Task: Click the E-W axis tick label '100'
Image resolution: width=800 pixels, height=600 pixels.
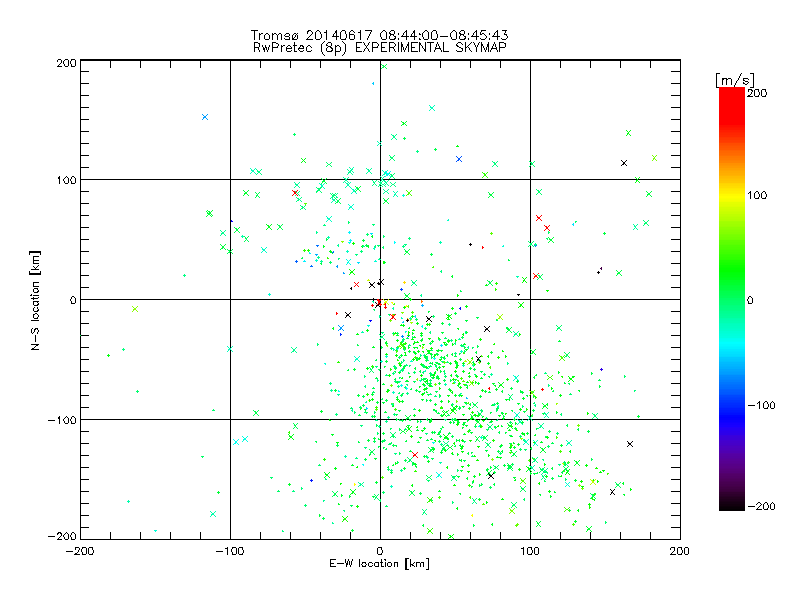Action: [530, 551]
